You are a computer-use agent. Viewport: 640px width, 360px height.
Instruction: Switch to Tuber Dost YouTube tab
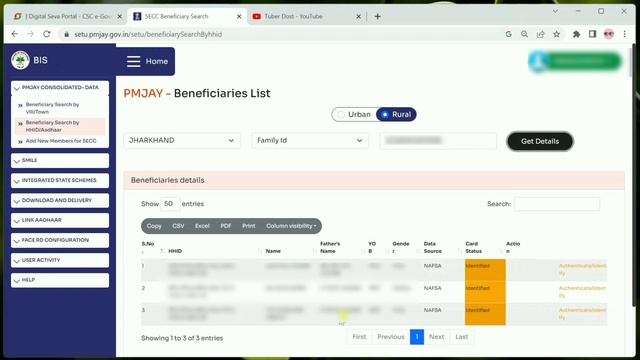(305, 16)
